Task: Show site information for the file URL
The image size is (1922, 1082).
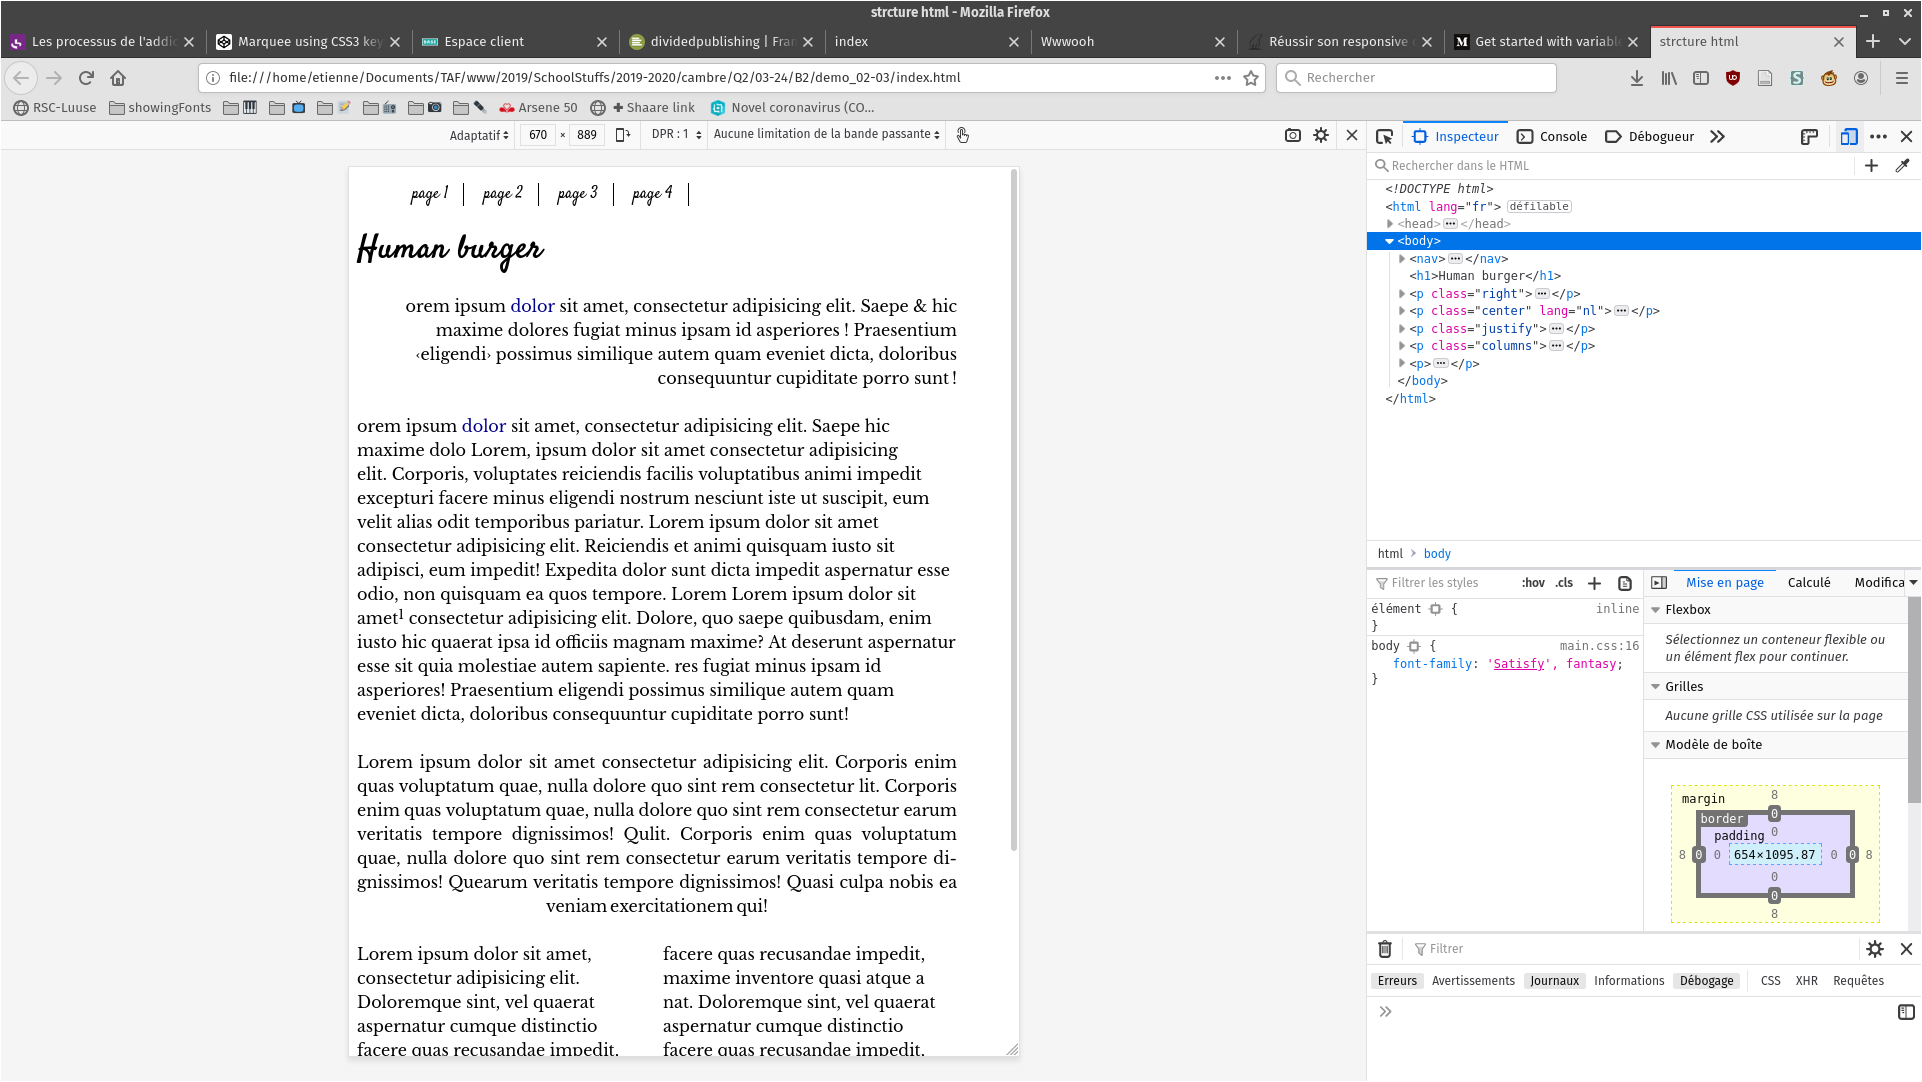Action: (213, 78)
